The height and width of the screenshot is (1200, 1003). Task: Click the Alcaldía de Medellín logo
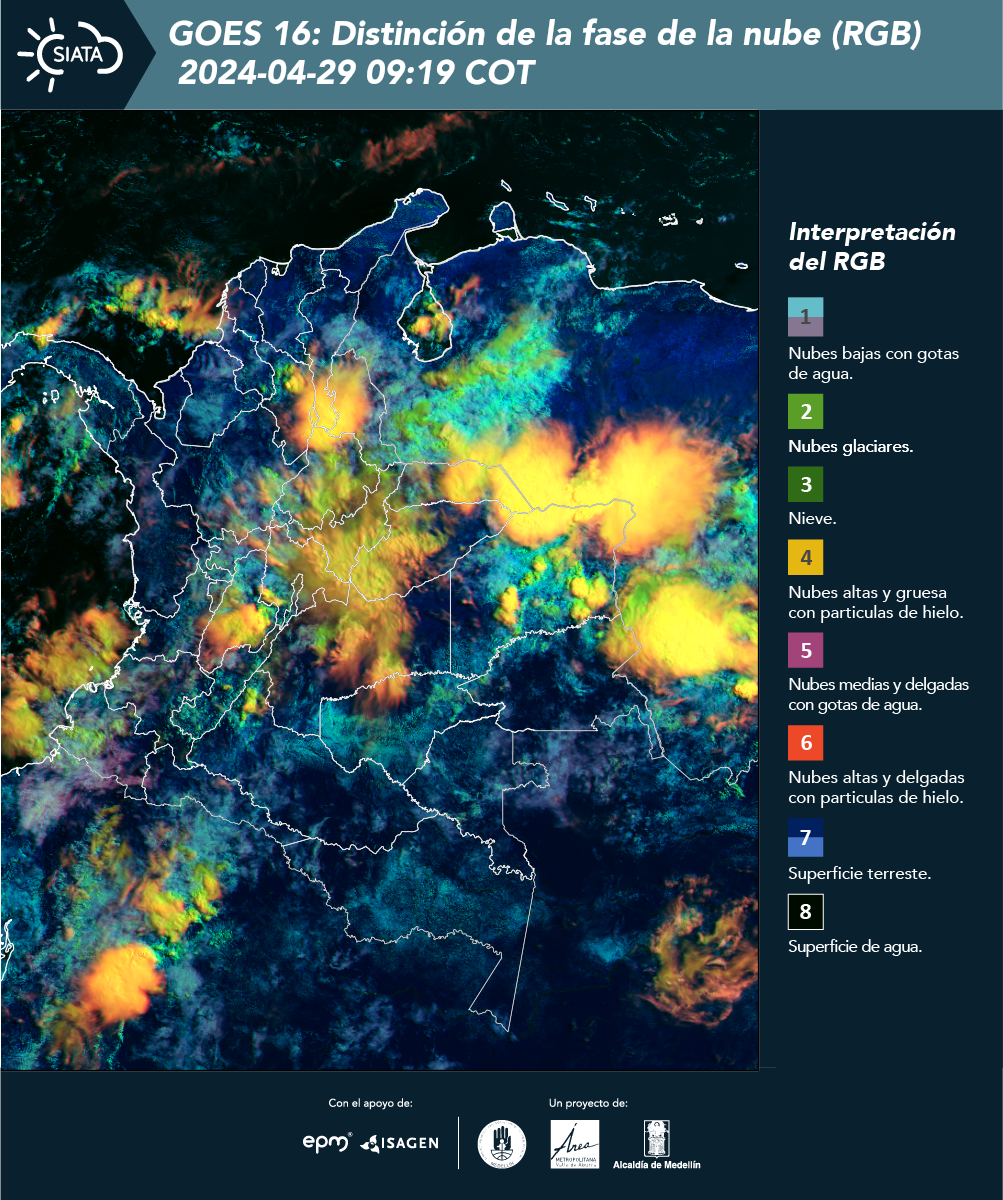656,1145
